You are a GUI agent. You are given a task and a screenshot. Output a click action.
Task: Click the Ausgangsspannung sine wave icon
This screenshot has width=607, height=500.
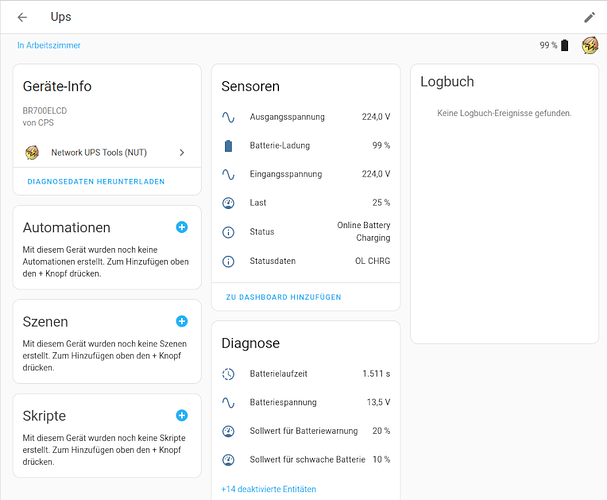pyautogui.click(x=228, y=117)
